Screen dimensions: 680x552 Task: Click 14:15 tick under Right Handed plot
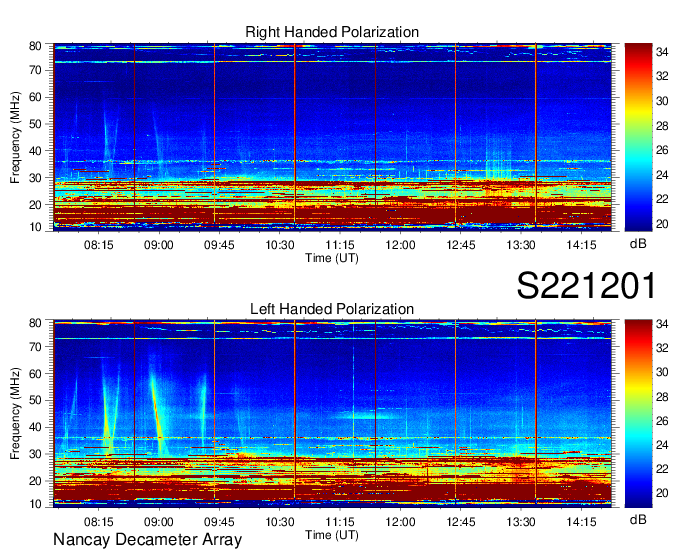582,245
